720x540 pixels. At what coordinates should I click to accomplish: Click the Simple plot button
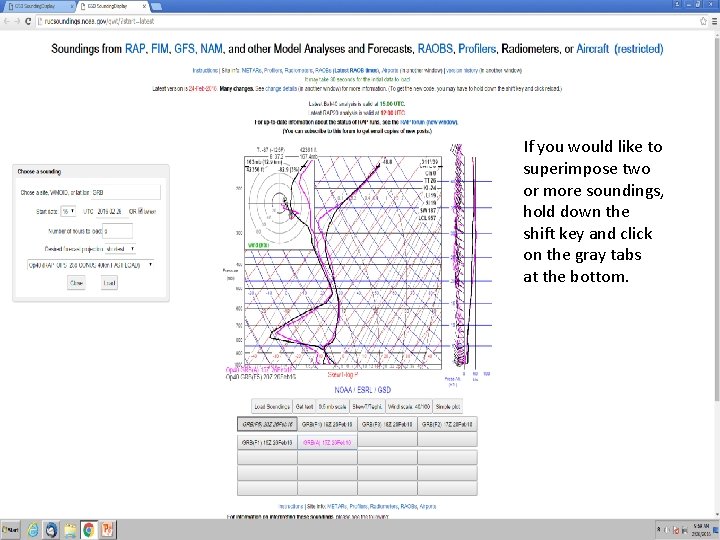(x=448, y=406)
